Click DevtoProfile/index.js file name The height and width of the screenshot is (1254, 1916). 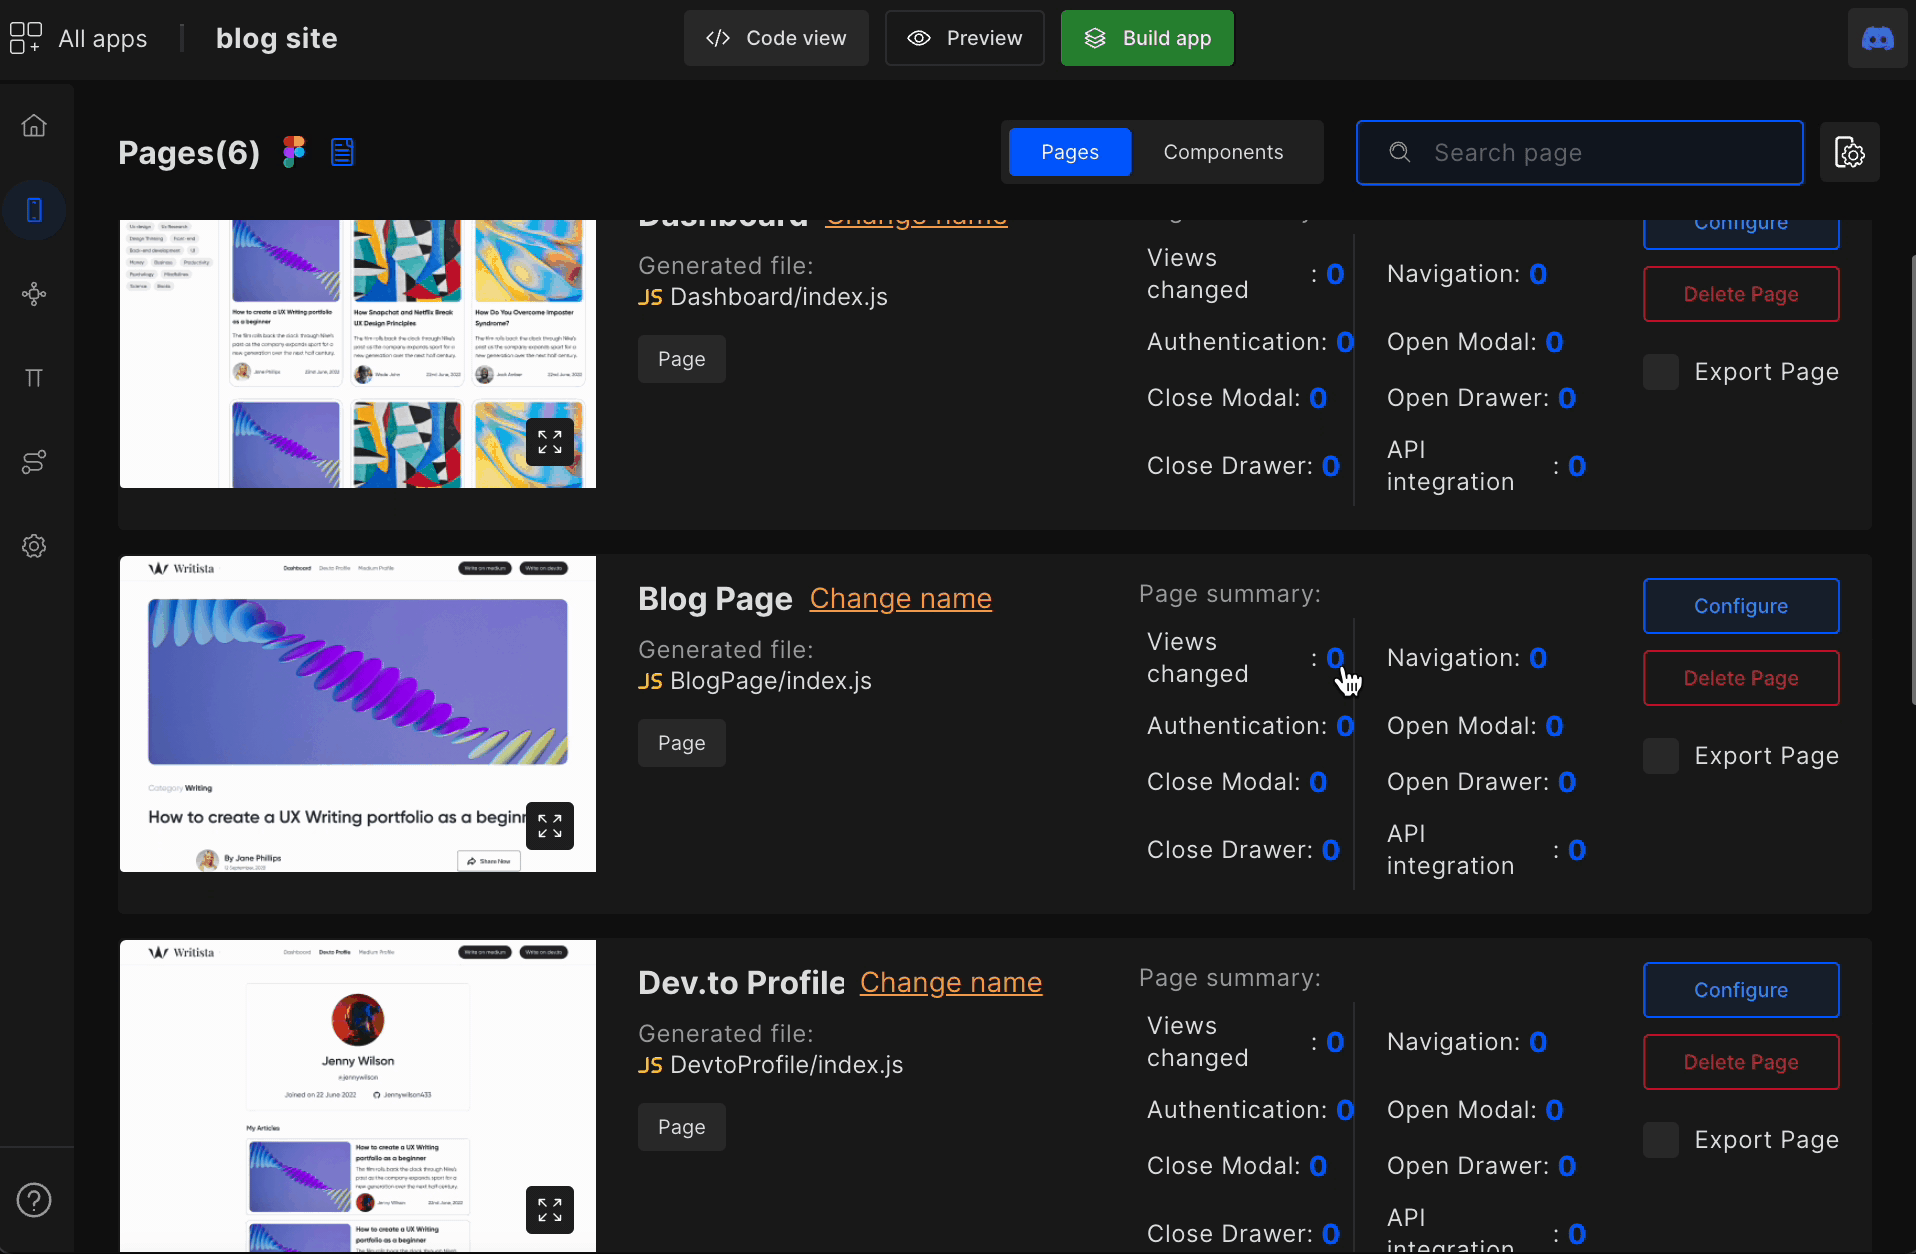click(x=787, y=1065)
